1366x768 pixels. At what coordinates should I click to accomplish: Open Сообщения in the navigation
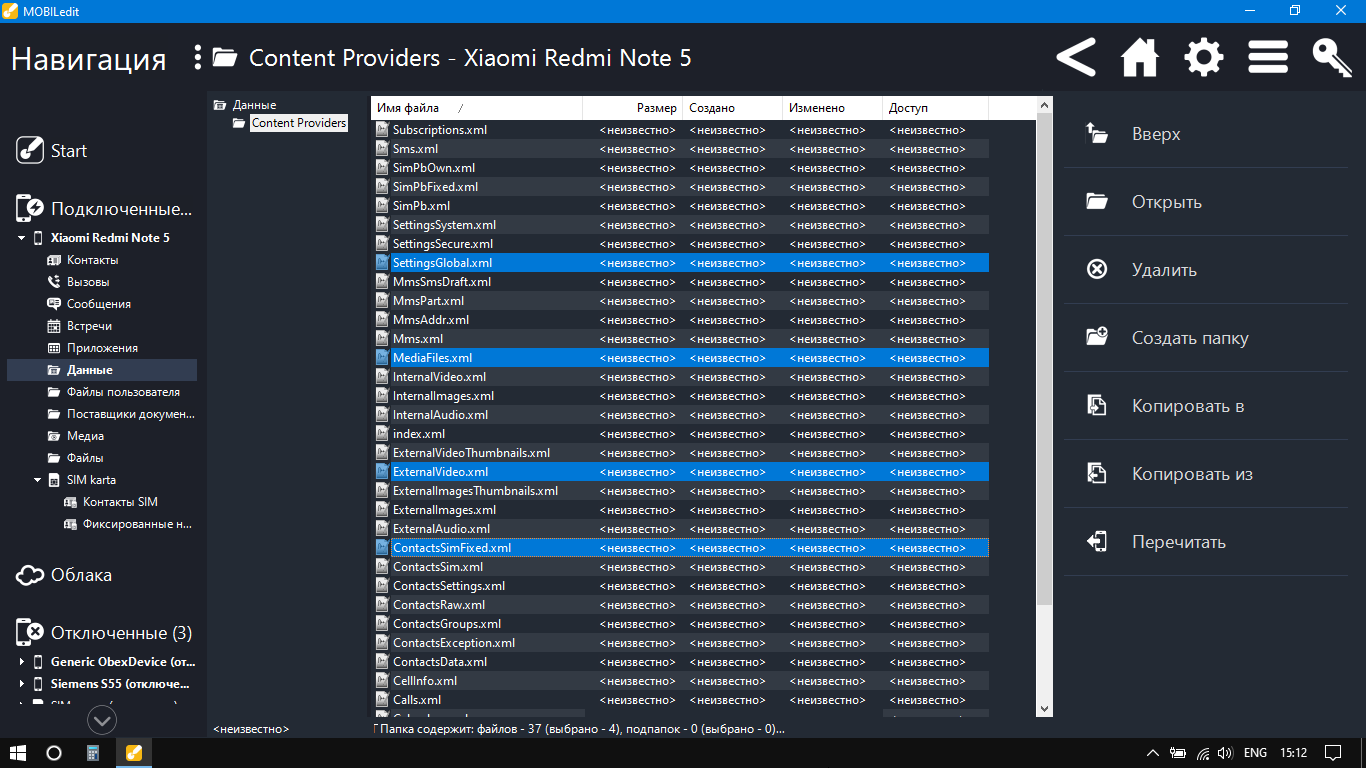[x=98, y=304]
